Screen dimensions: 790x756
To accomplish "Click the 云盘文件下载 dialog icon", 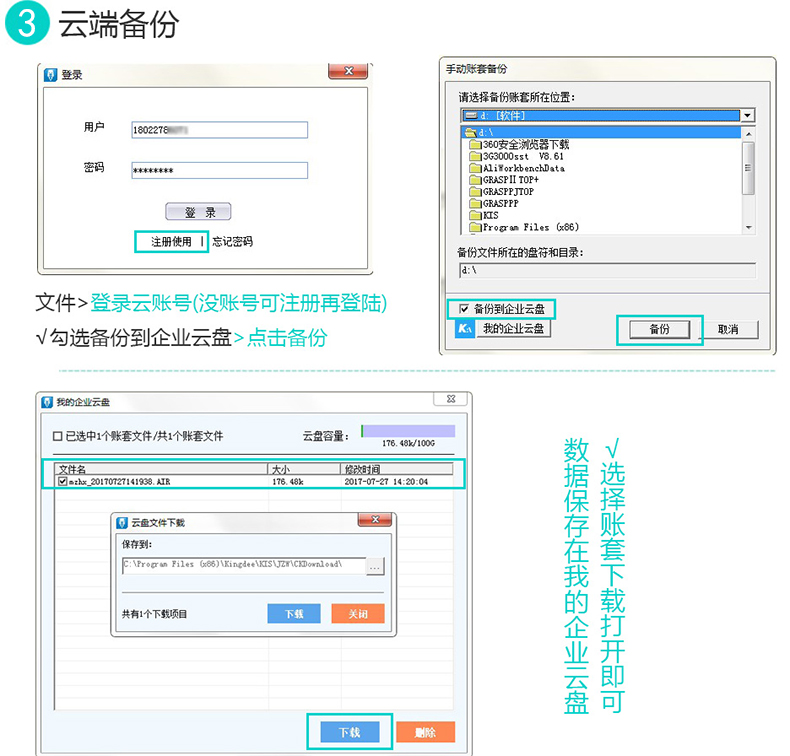I will [x=122, y=523].
